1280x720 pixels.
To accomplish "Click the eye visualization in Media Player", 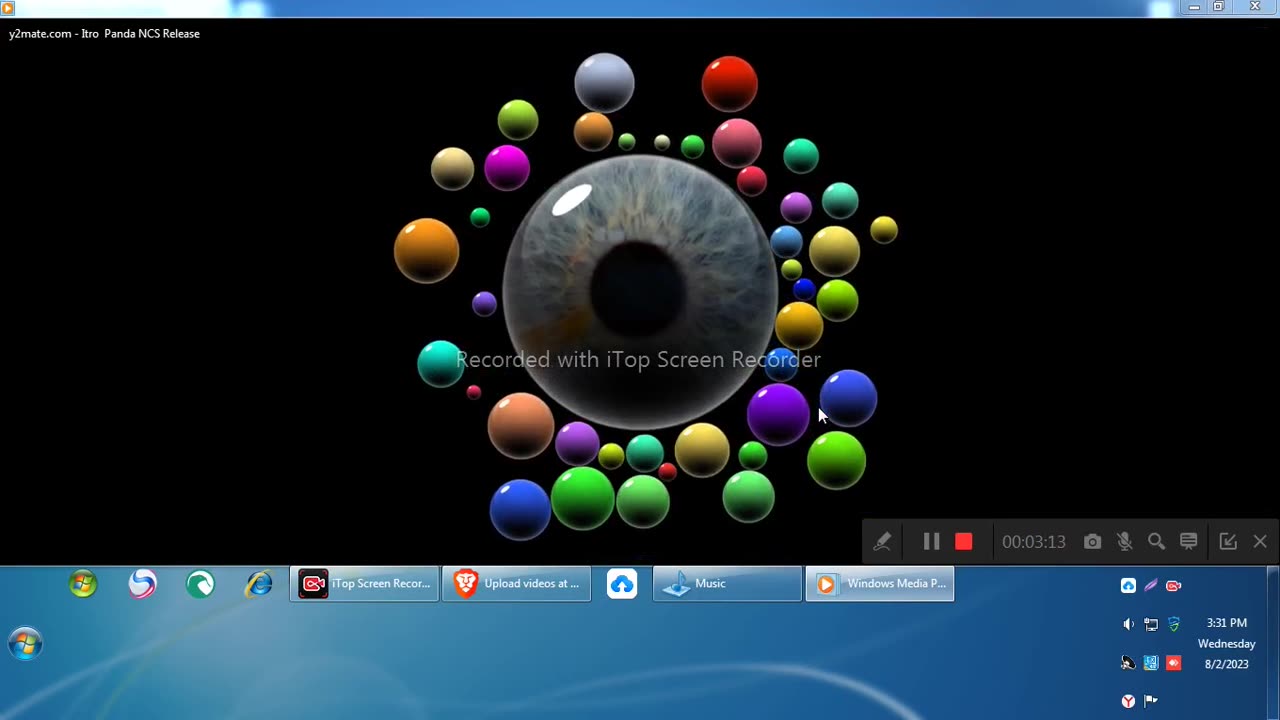I will coord(640,292).
